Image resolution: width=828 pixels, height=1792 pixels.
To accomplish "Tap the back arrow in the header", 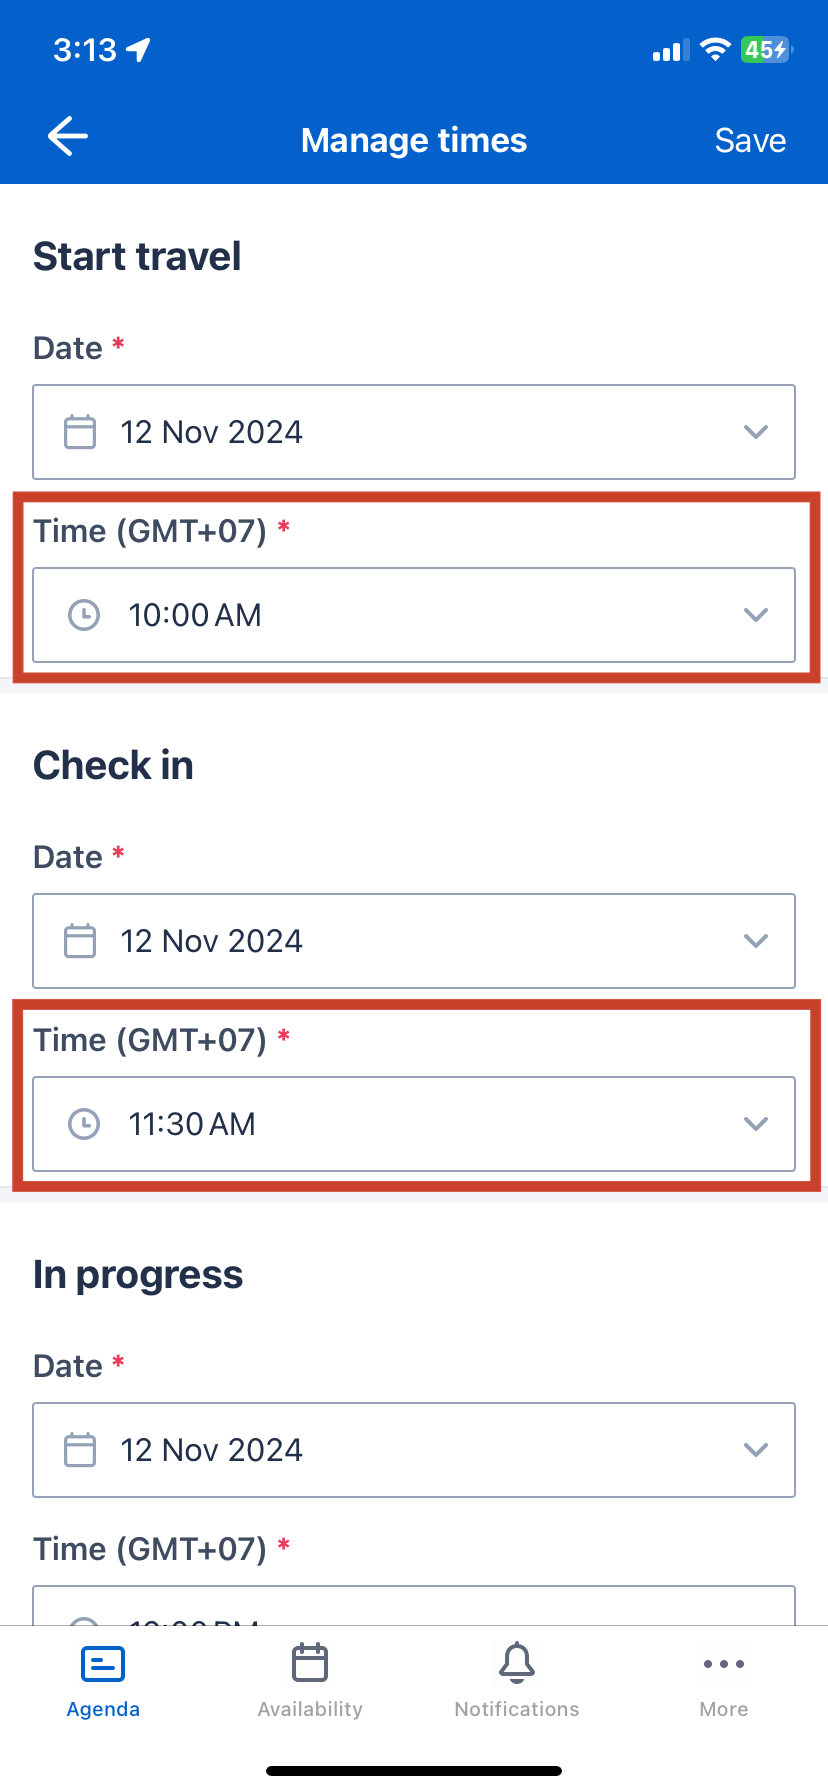I will 66,137.
